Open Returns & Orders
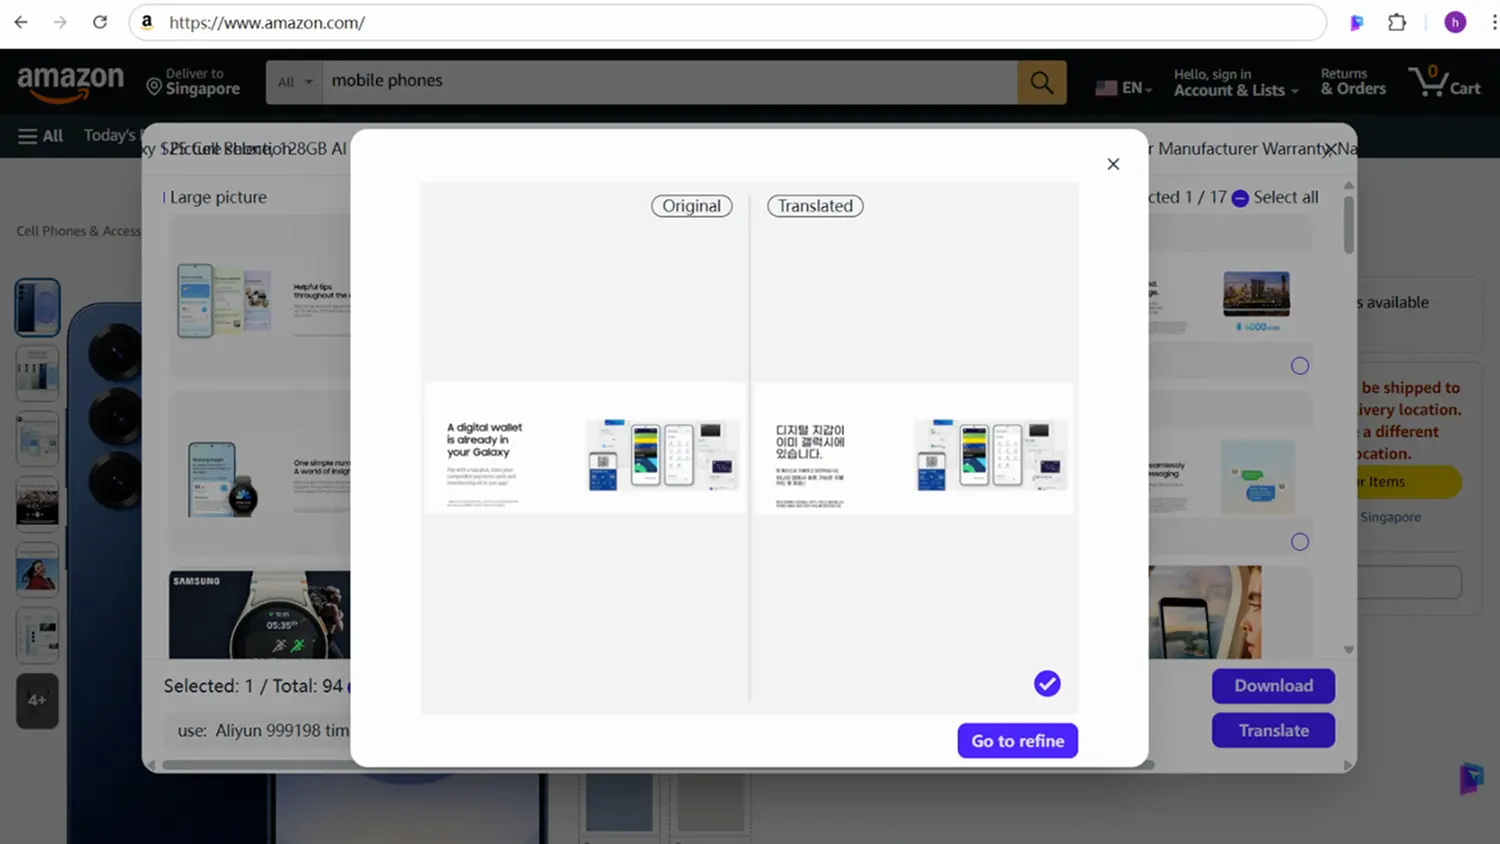 [x=1353, y=82]
